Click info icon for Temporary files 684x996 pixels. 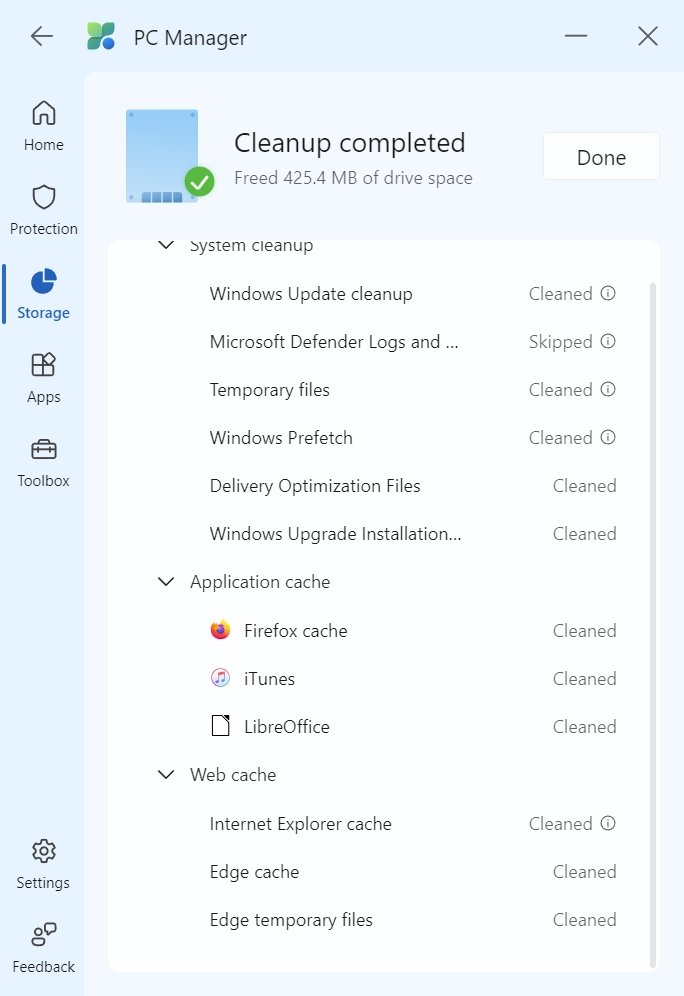[x=608, y=390]
